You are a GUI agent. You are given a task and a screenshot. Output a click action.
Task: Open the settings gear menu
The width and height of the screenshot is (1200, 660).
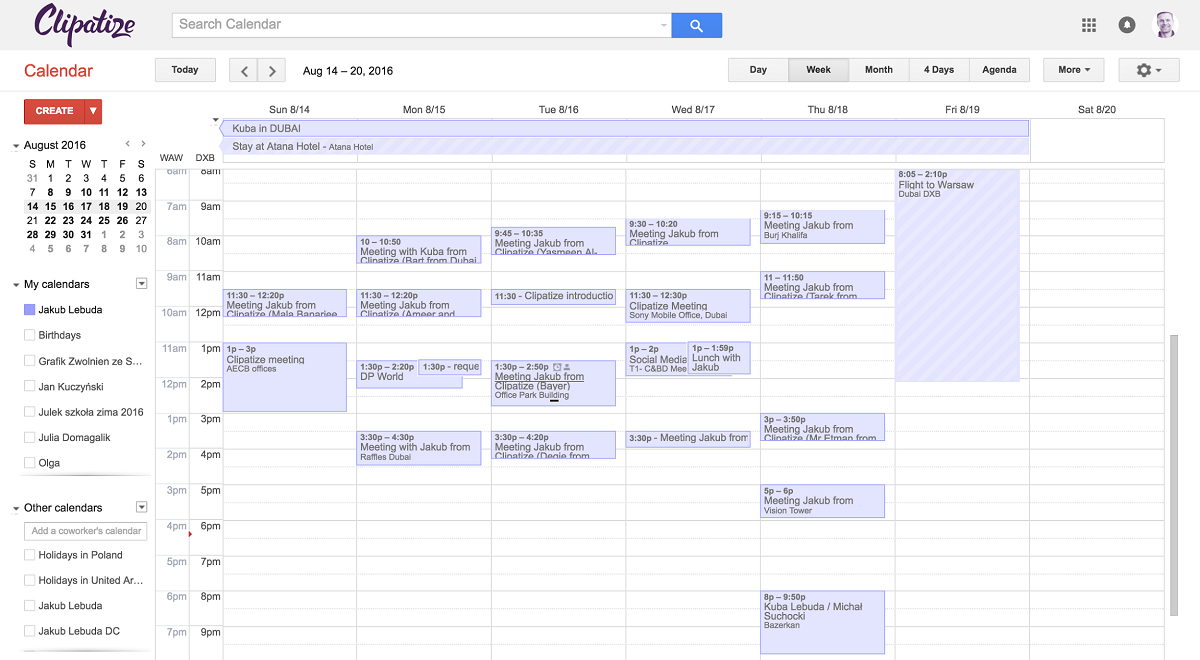[1149, 70]
